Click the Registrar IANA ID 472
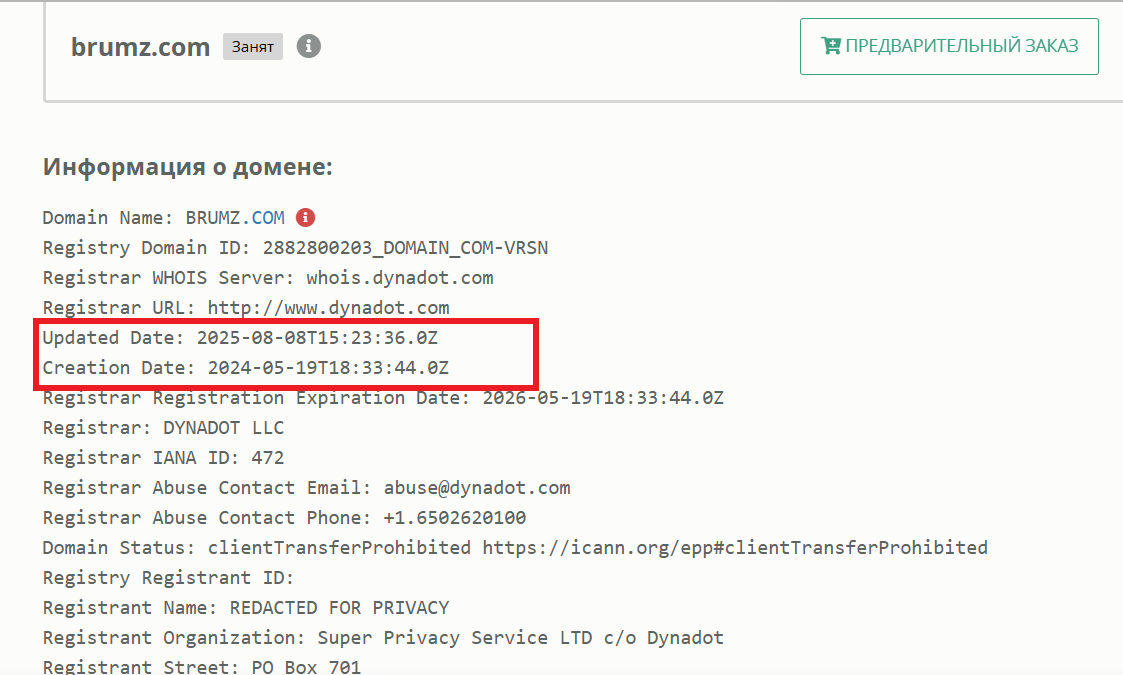 coord(268,457)
